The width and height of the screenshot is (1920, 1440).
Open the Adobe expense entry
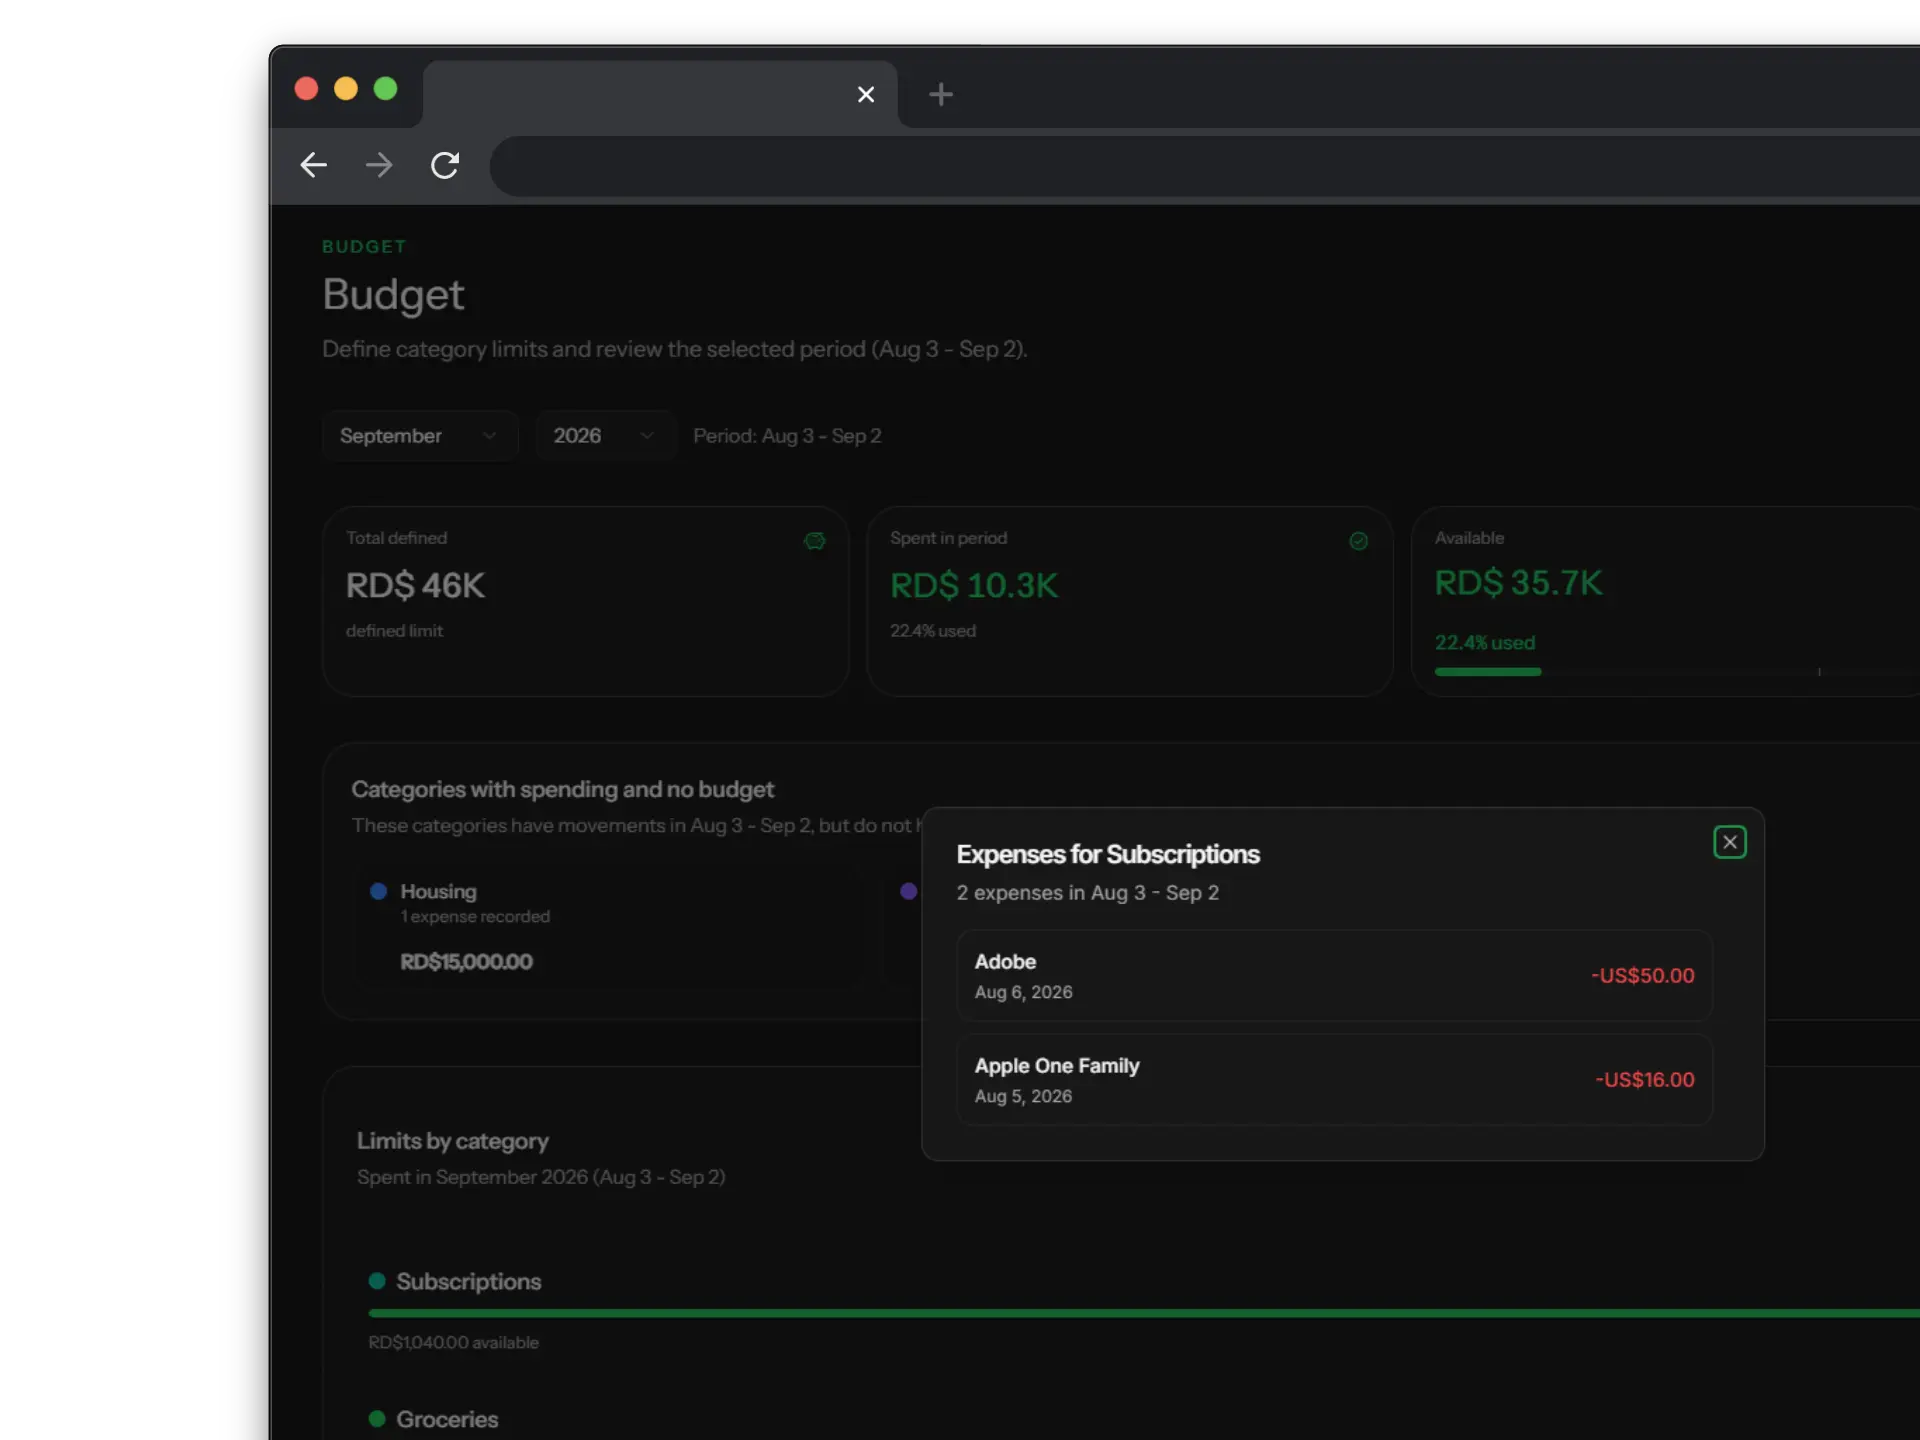coord(1334,976)
